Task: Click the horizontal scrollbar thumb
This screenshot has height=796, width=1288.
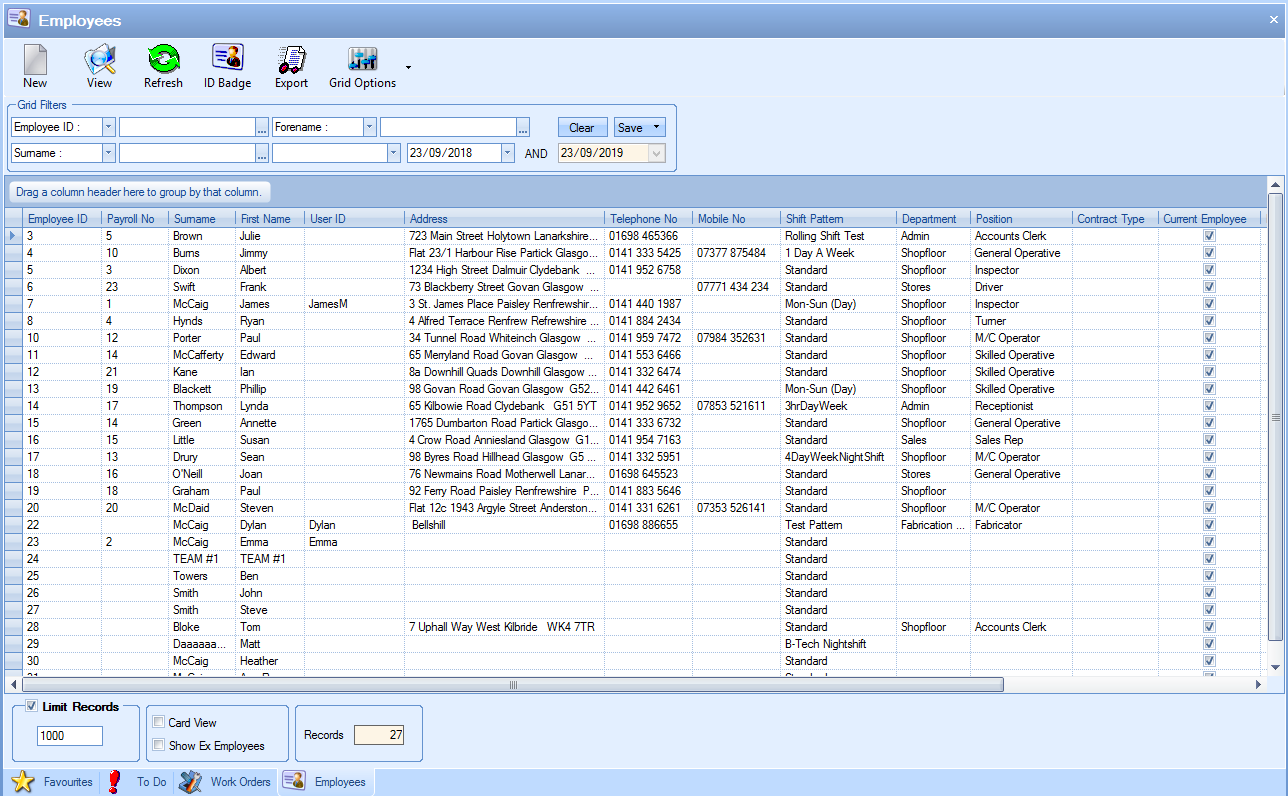Action: 512,685
